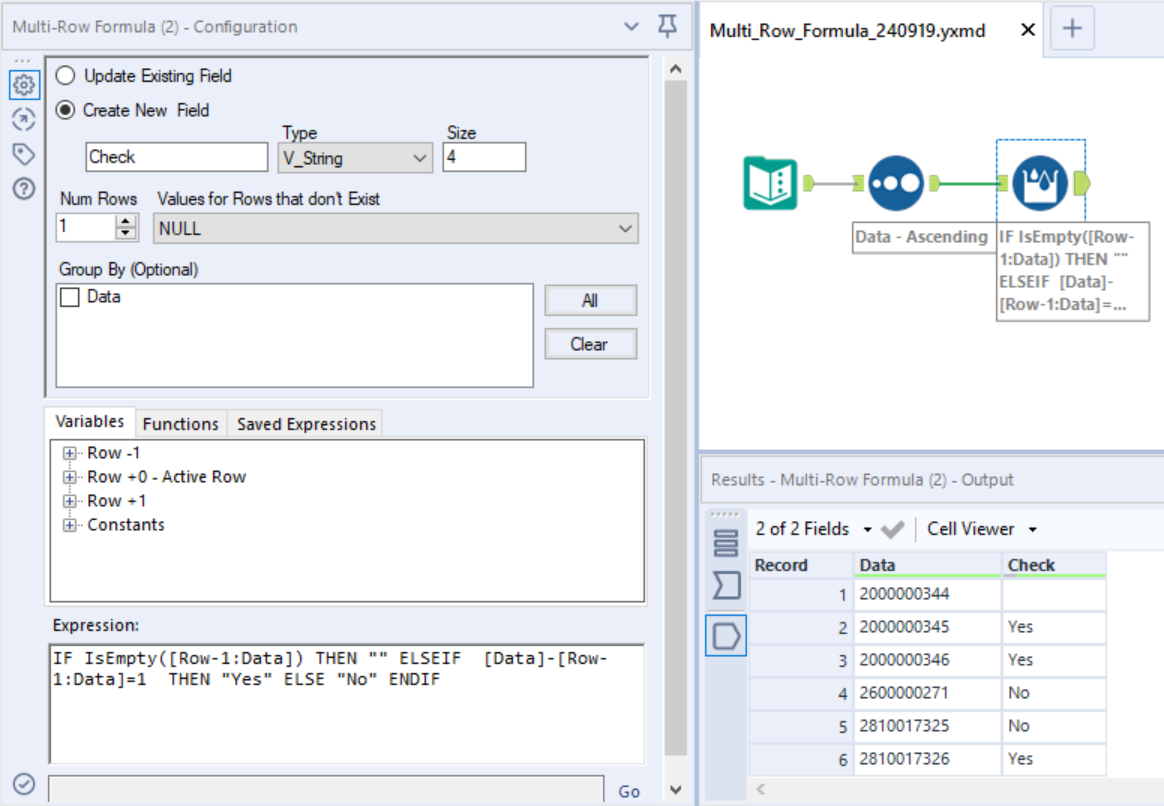Pin the Configuration panel

tap(665, 27)
